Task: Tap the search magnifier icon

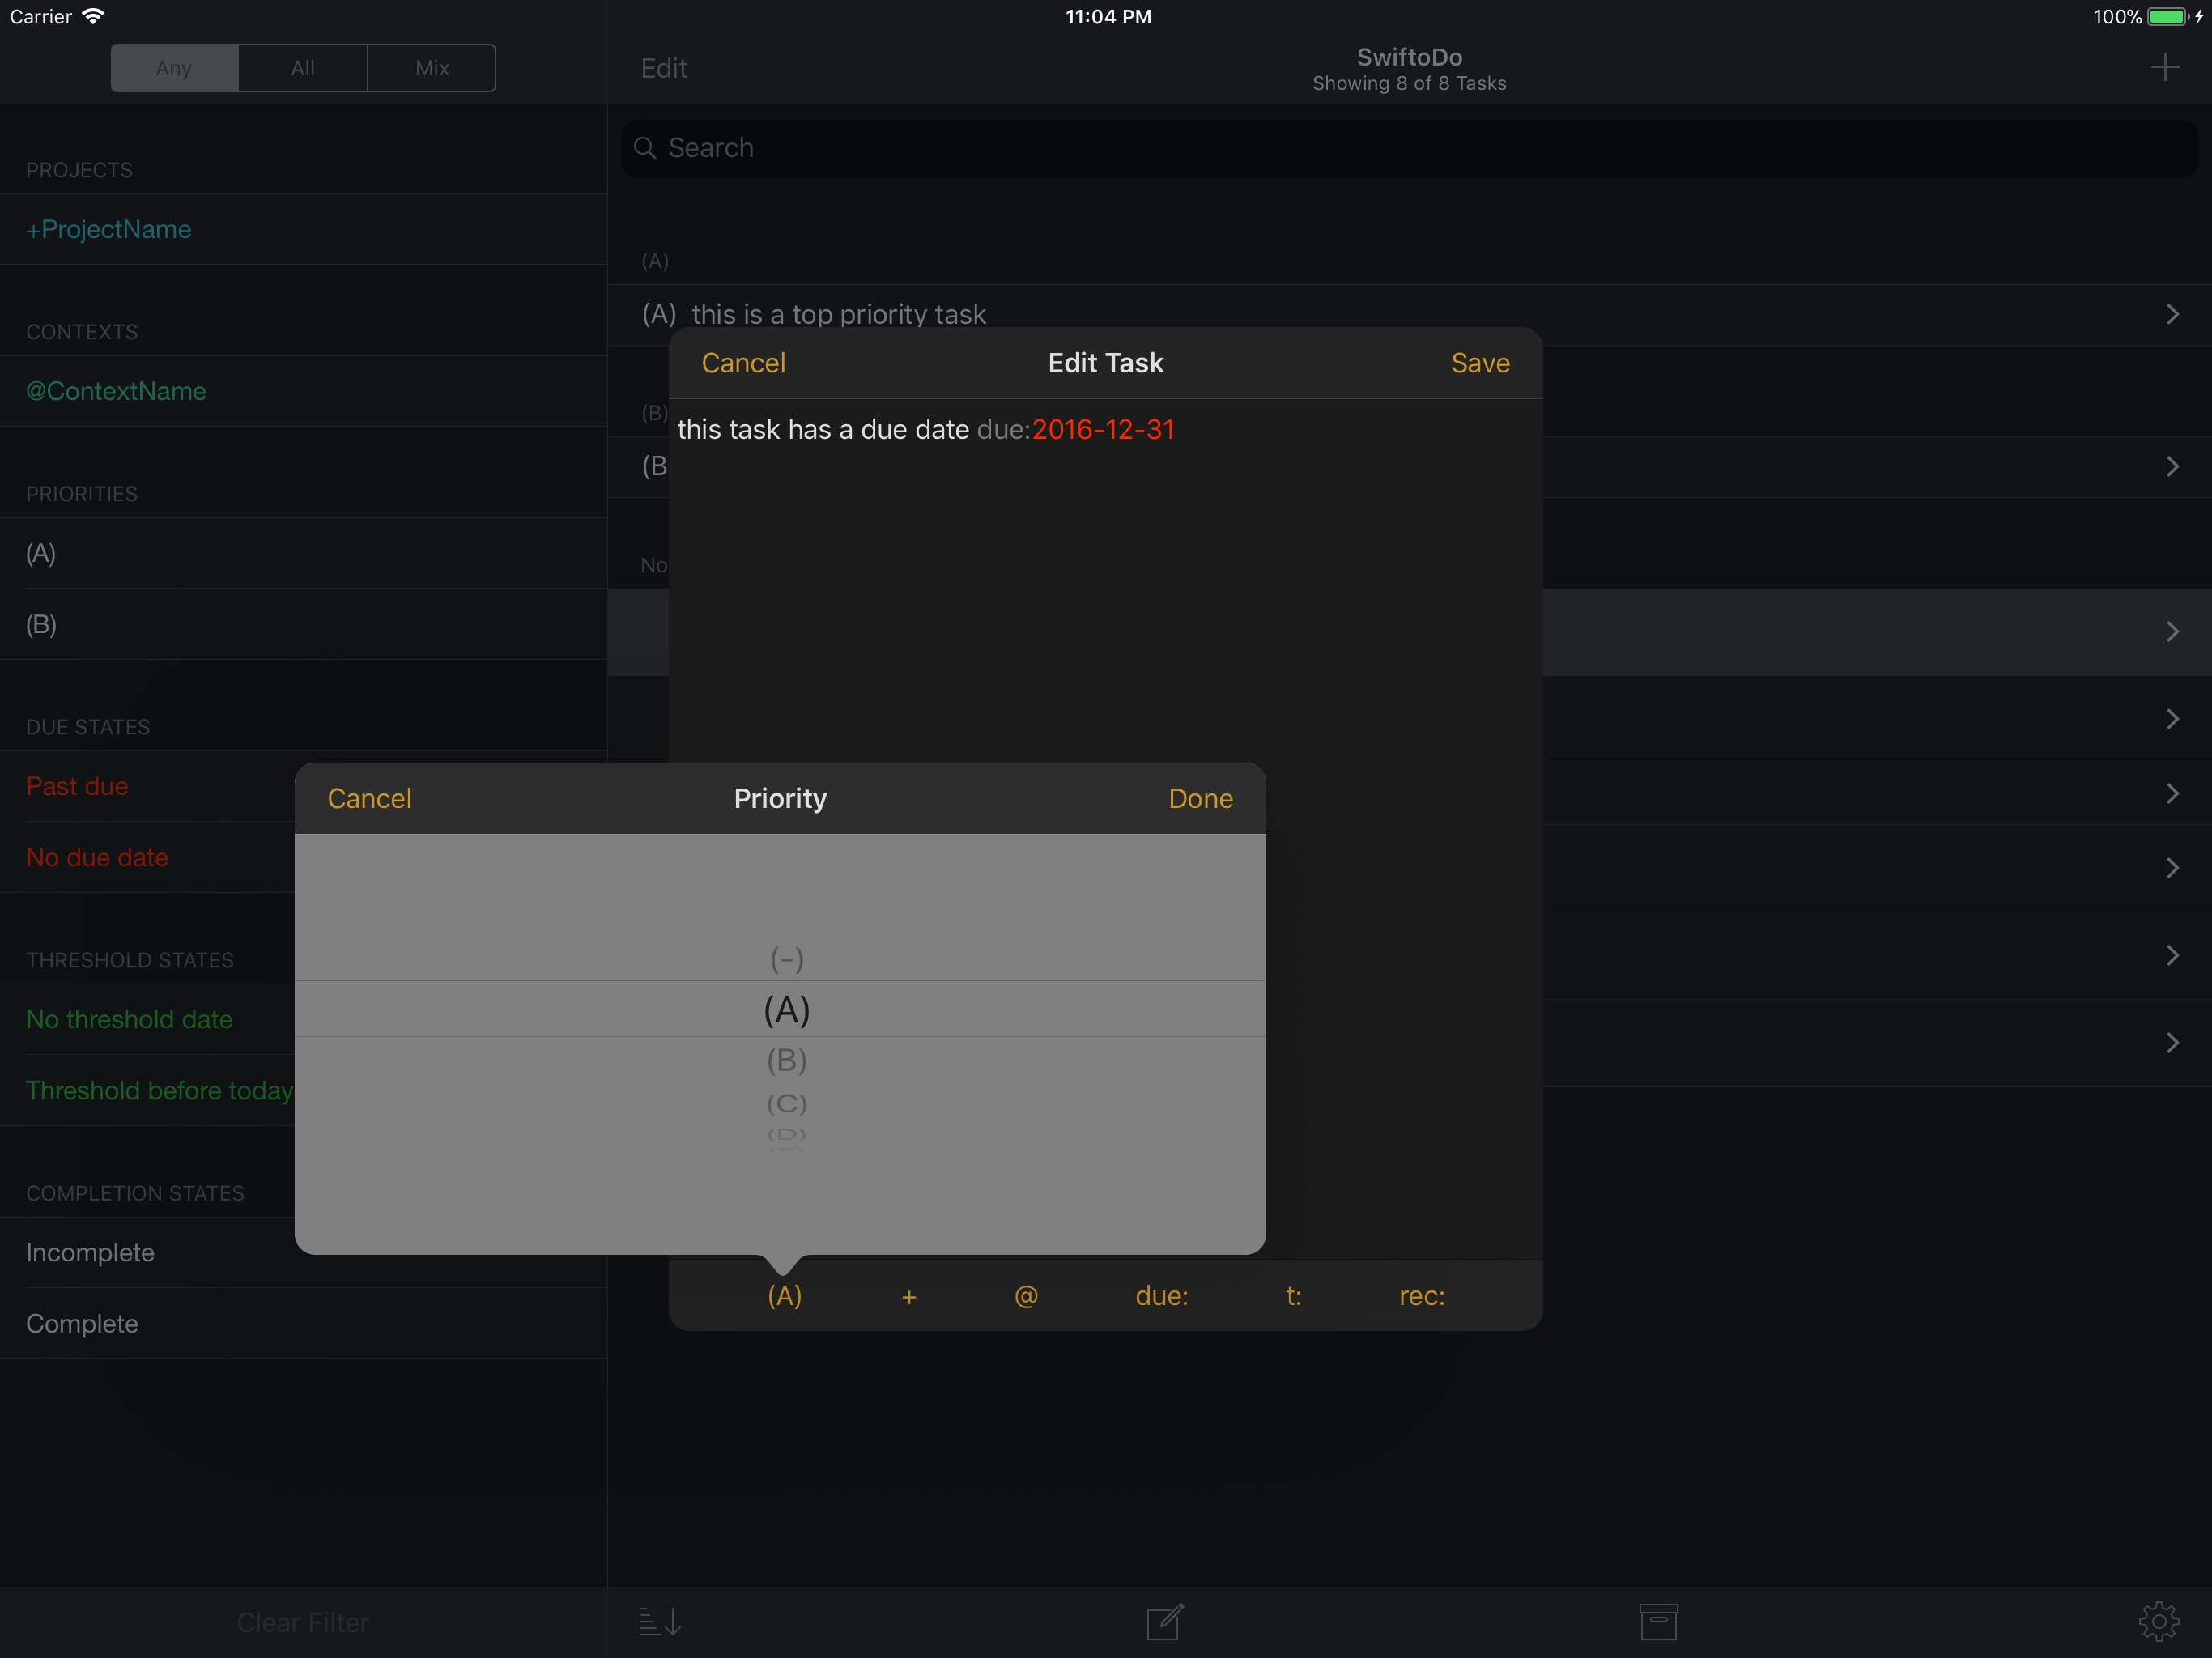Action: (x=645, y=148)
